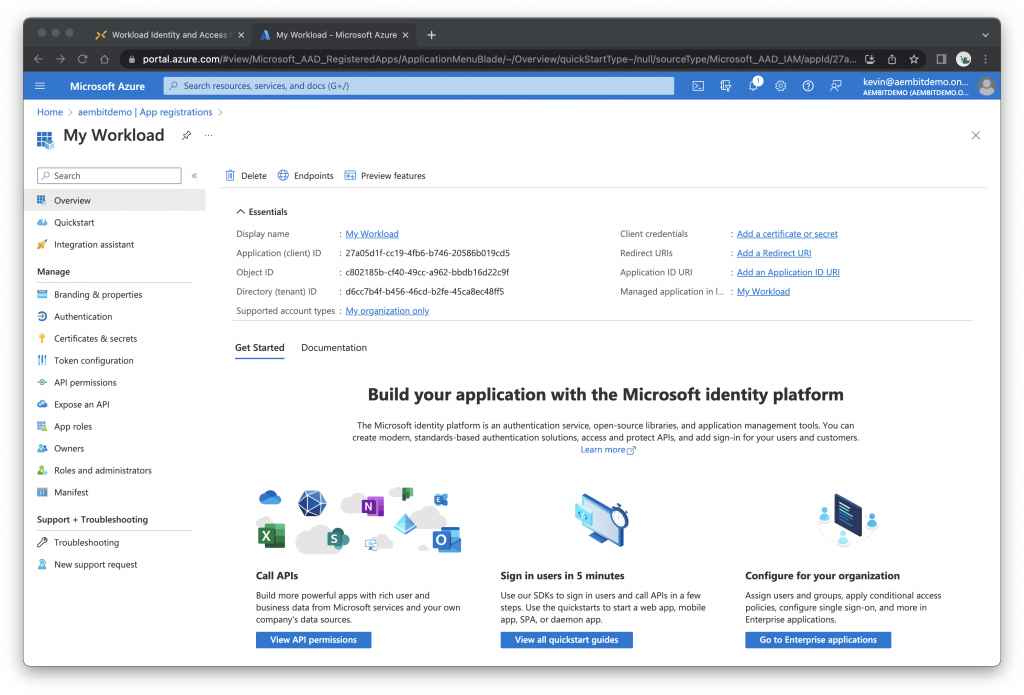Switch to Workload Identity and Access browser tab
The image size is (1024, 695).
(x=169, y=35)
